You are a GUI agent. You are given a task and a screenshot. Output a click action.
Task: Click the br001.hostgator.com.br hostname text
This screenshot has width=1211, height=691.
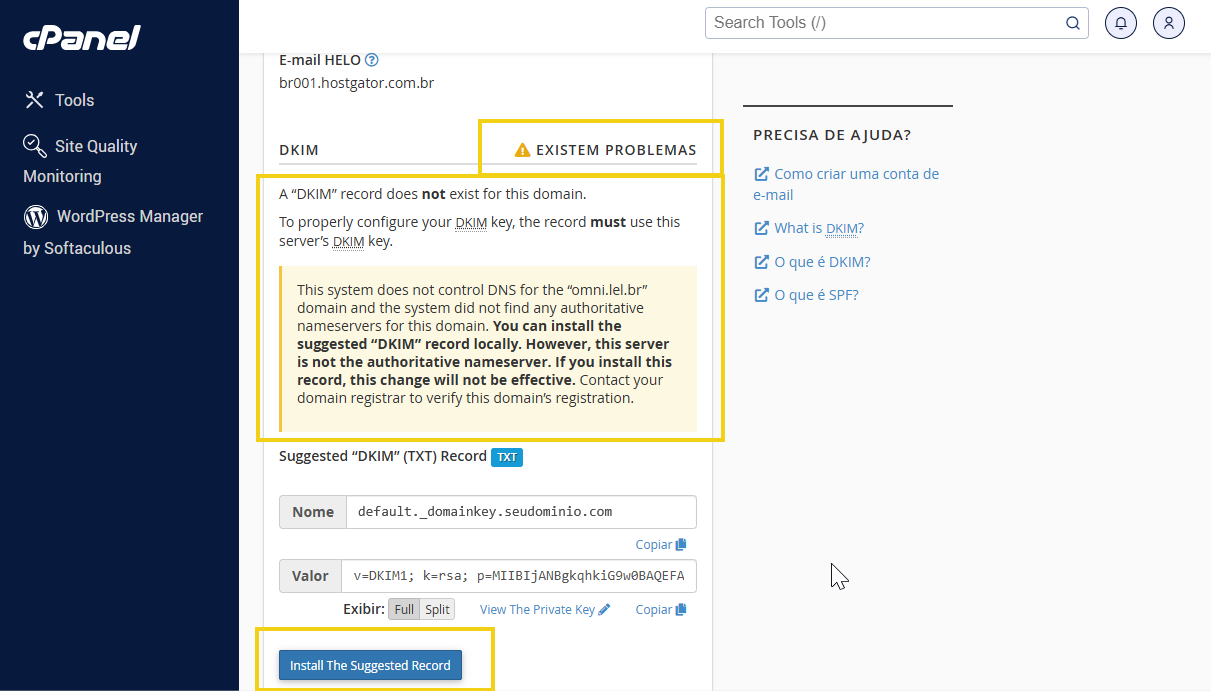(356, 83)
